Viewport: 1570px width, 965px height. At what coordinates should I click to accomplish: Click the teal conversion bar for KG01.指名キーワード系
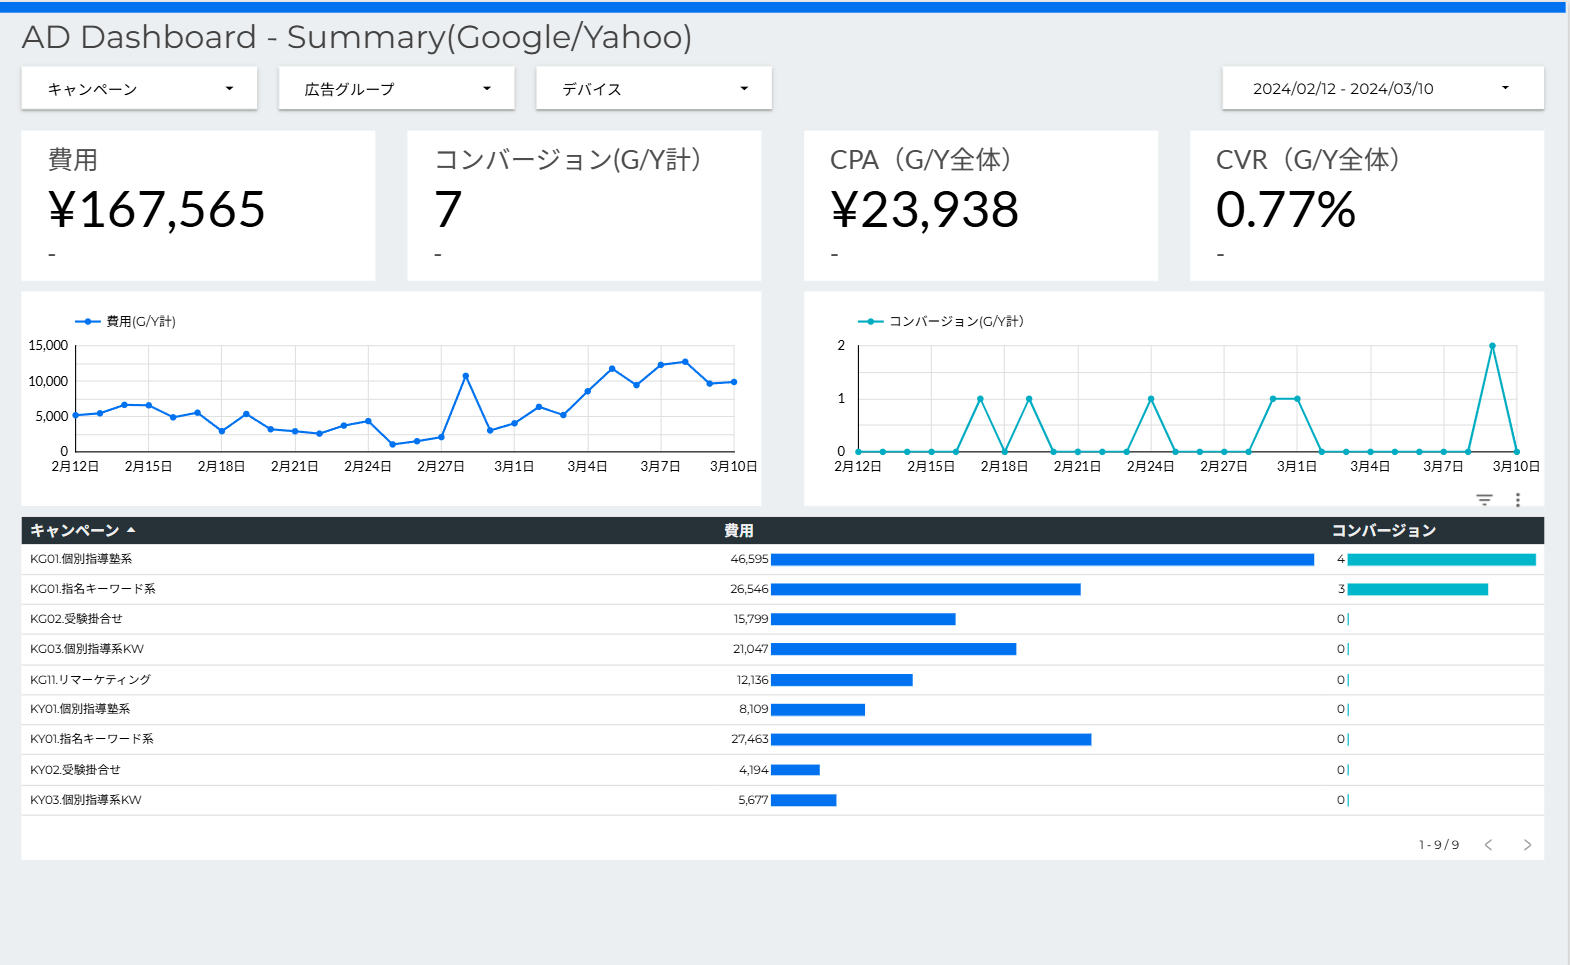point(1417,589)
